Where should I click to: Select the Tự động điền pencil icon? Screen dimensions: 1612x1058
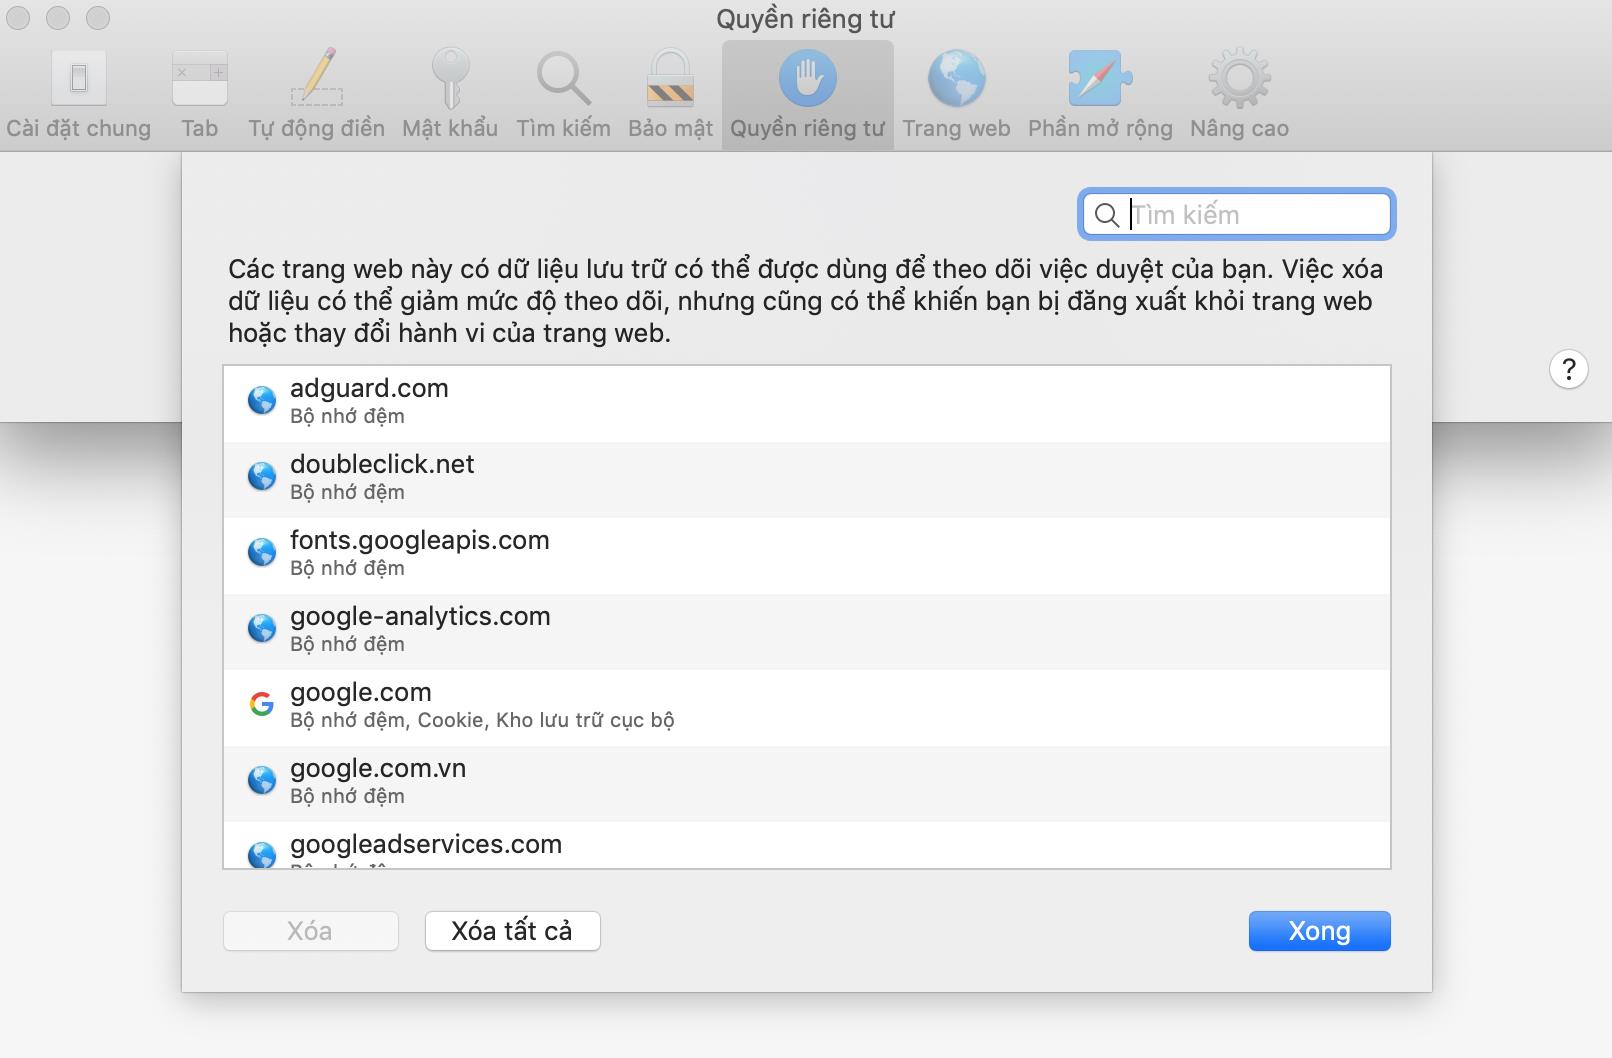[x=316, y=80]
